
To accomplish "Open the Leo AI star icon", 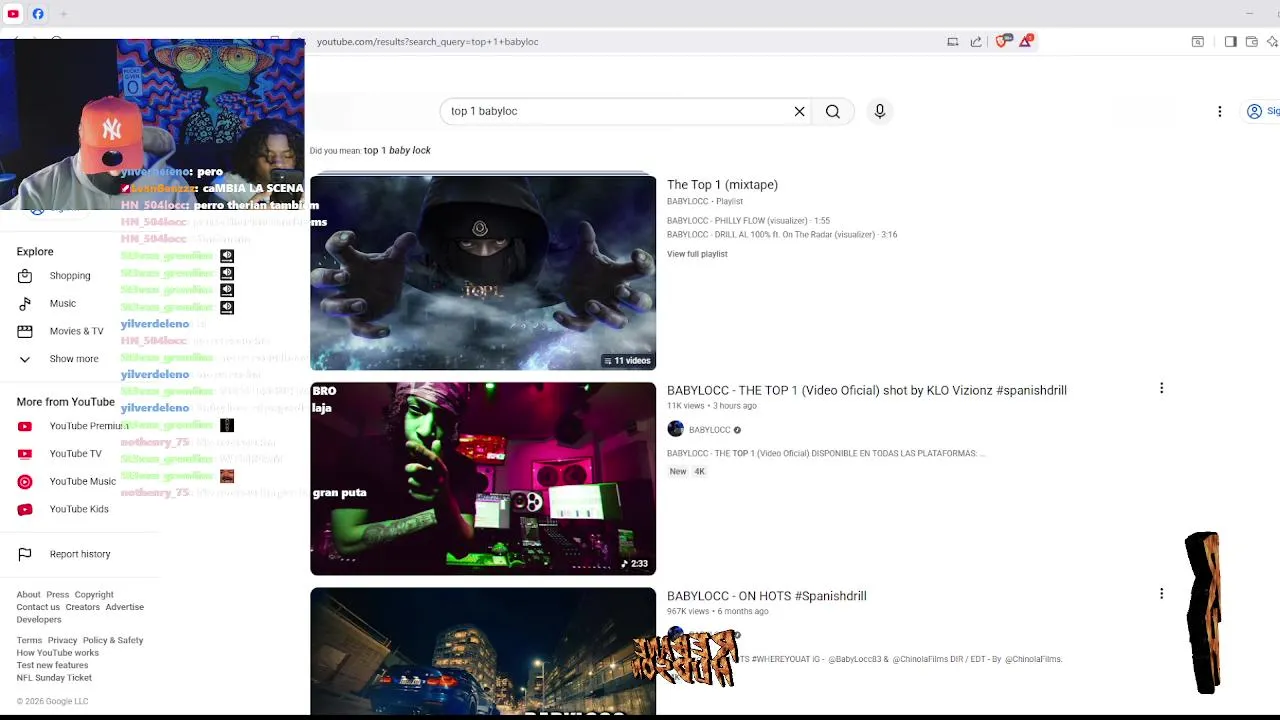I will pos(1272,42).
